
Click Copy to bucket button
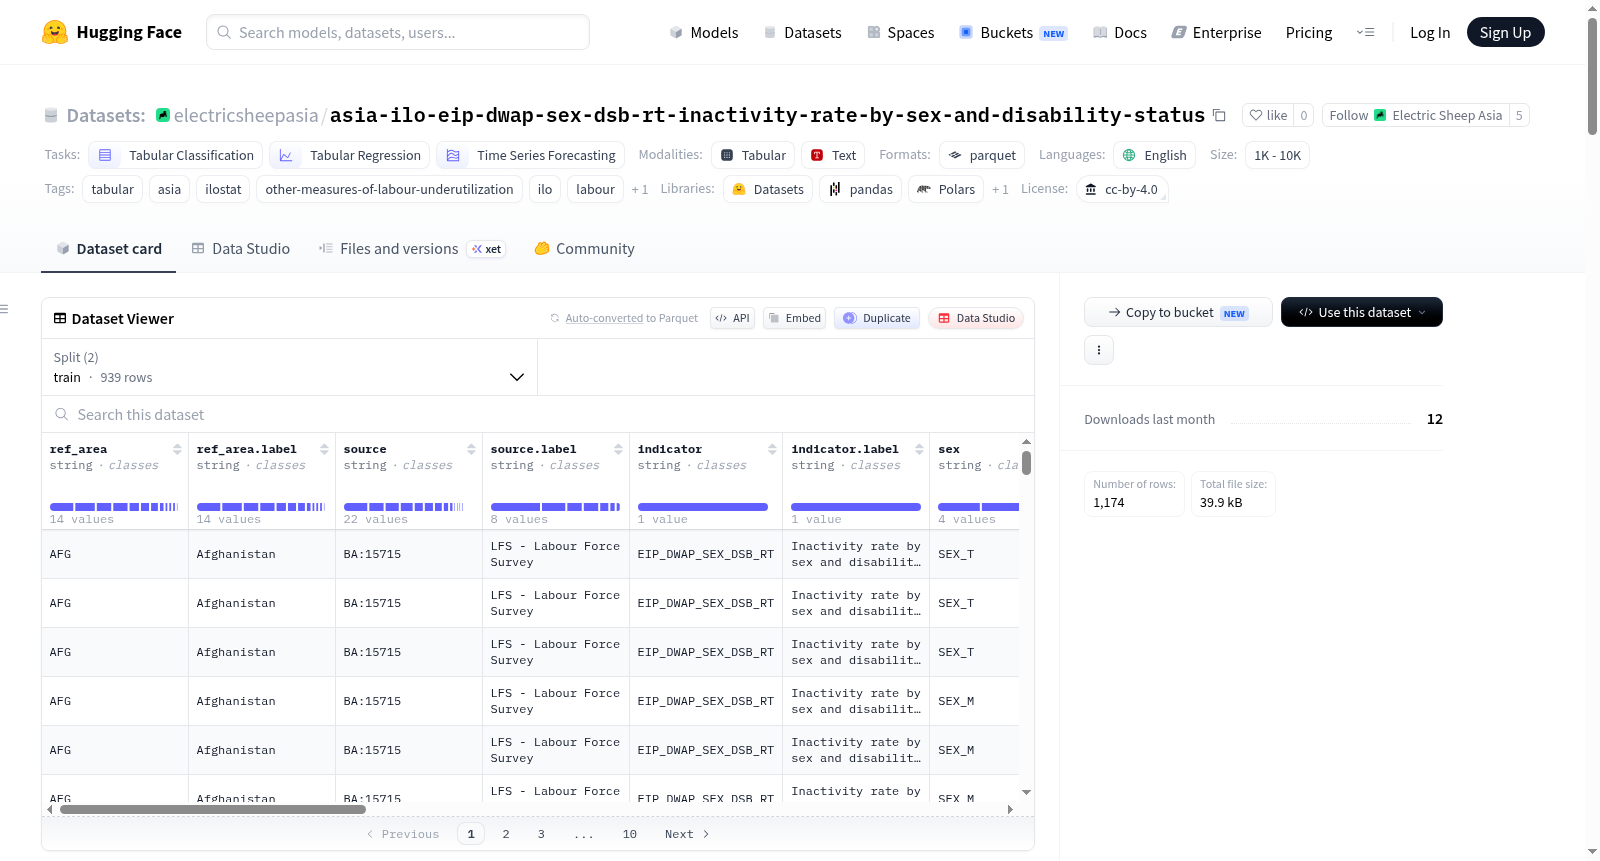[1178, 312]
